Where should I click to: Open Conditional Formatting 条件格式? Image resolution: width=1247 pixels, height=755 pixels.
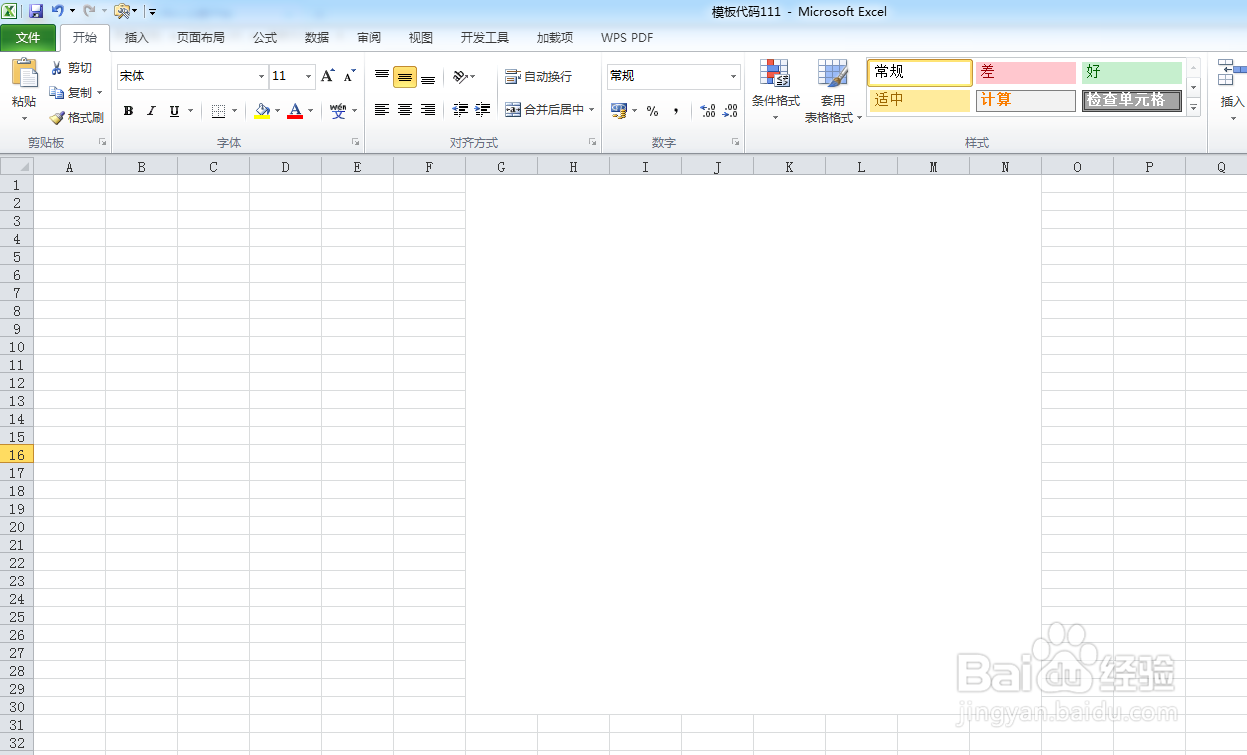pyautogui.click(x=775, y=90)
